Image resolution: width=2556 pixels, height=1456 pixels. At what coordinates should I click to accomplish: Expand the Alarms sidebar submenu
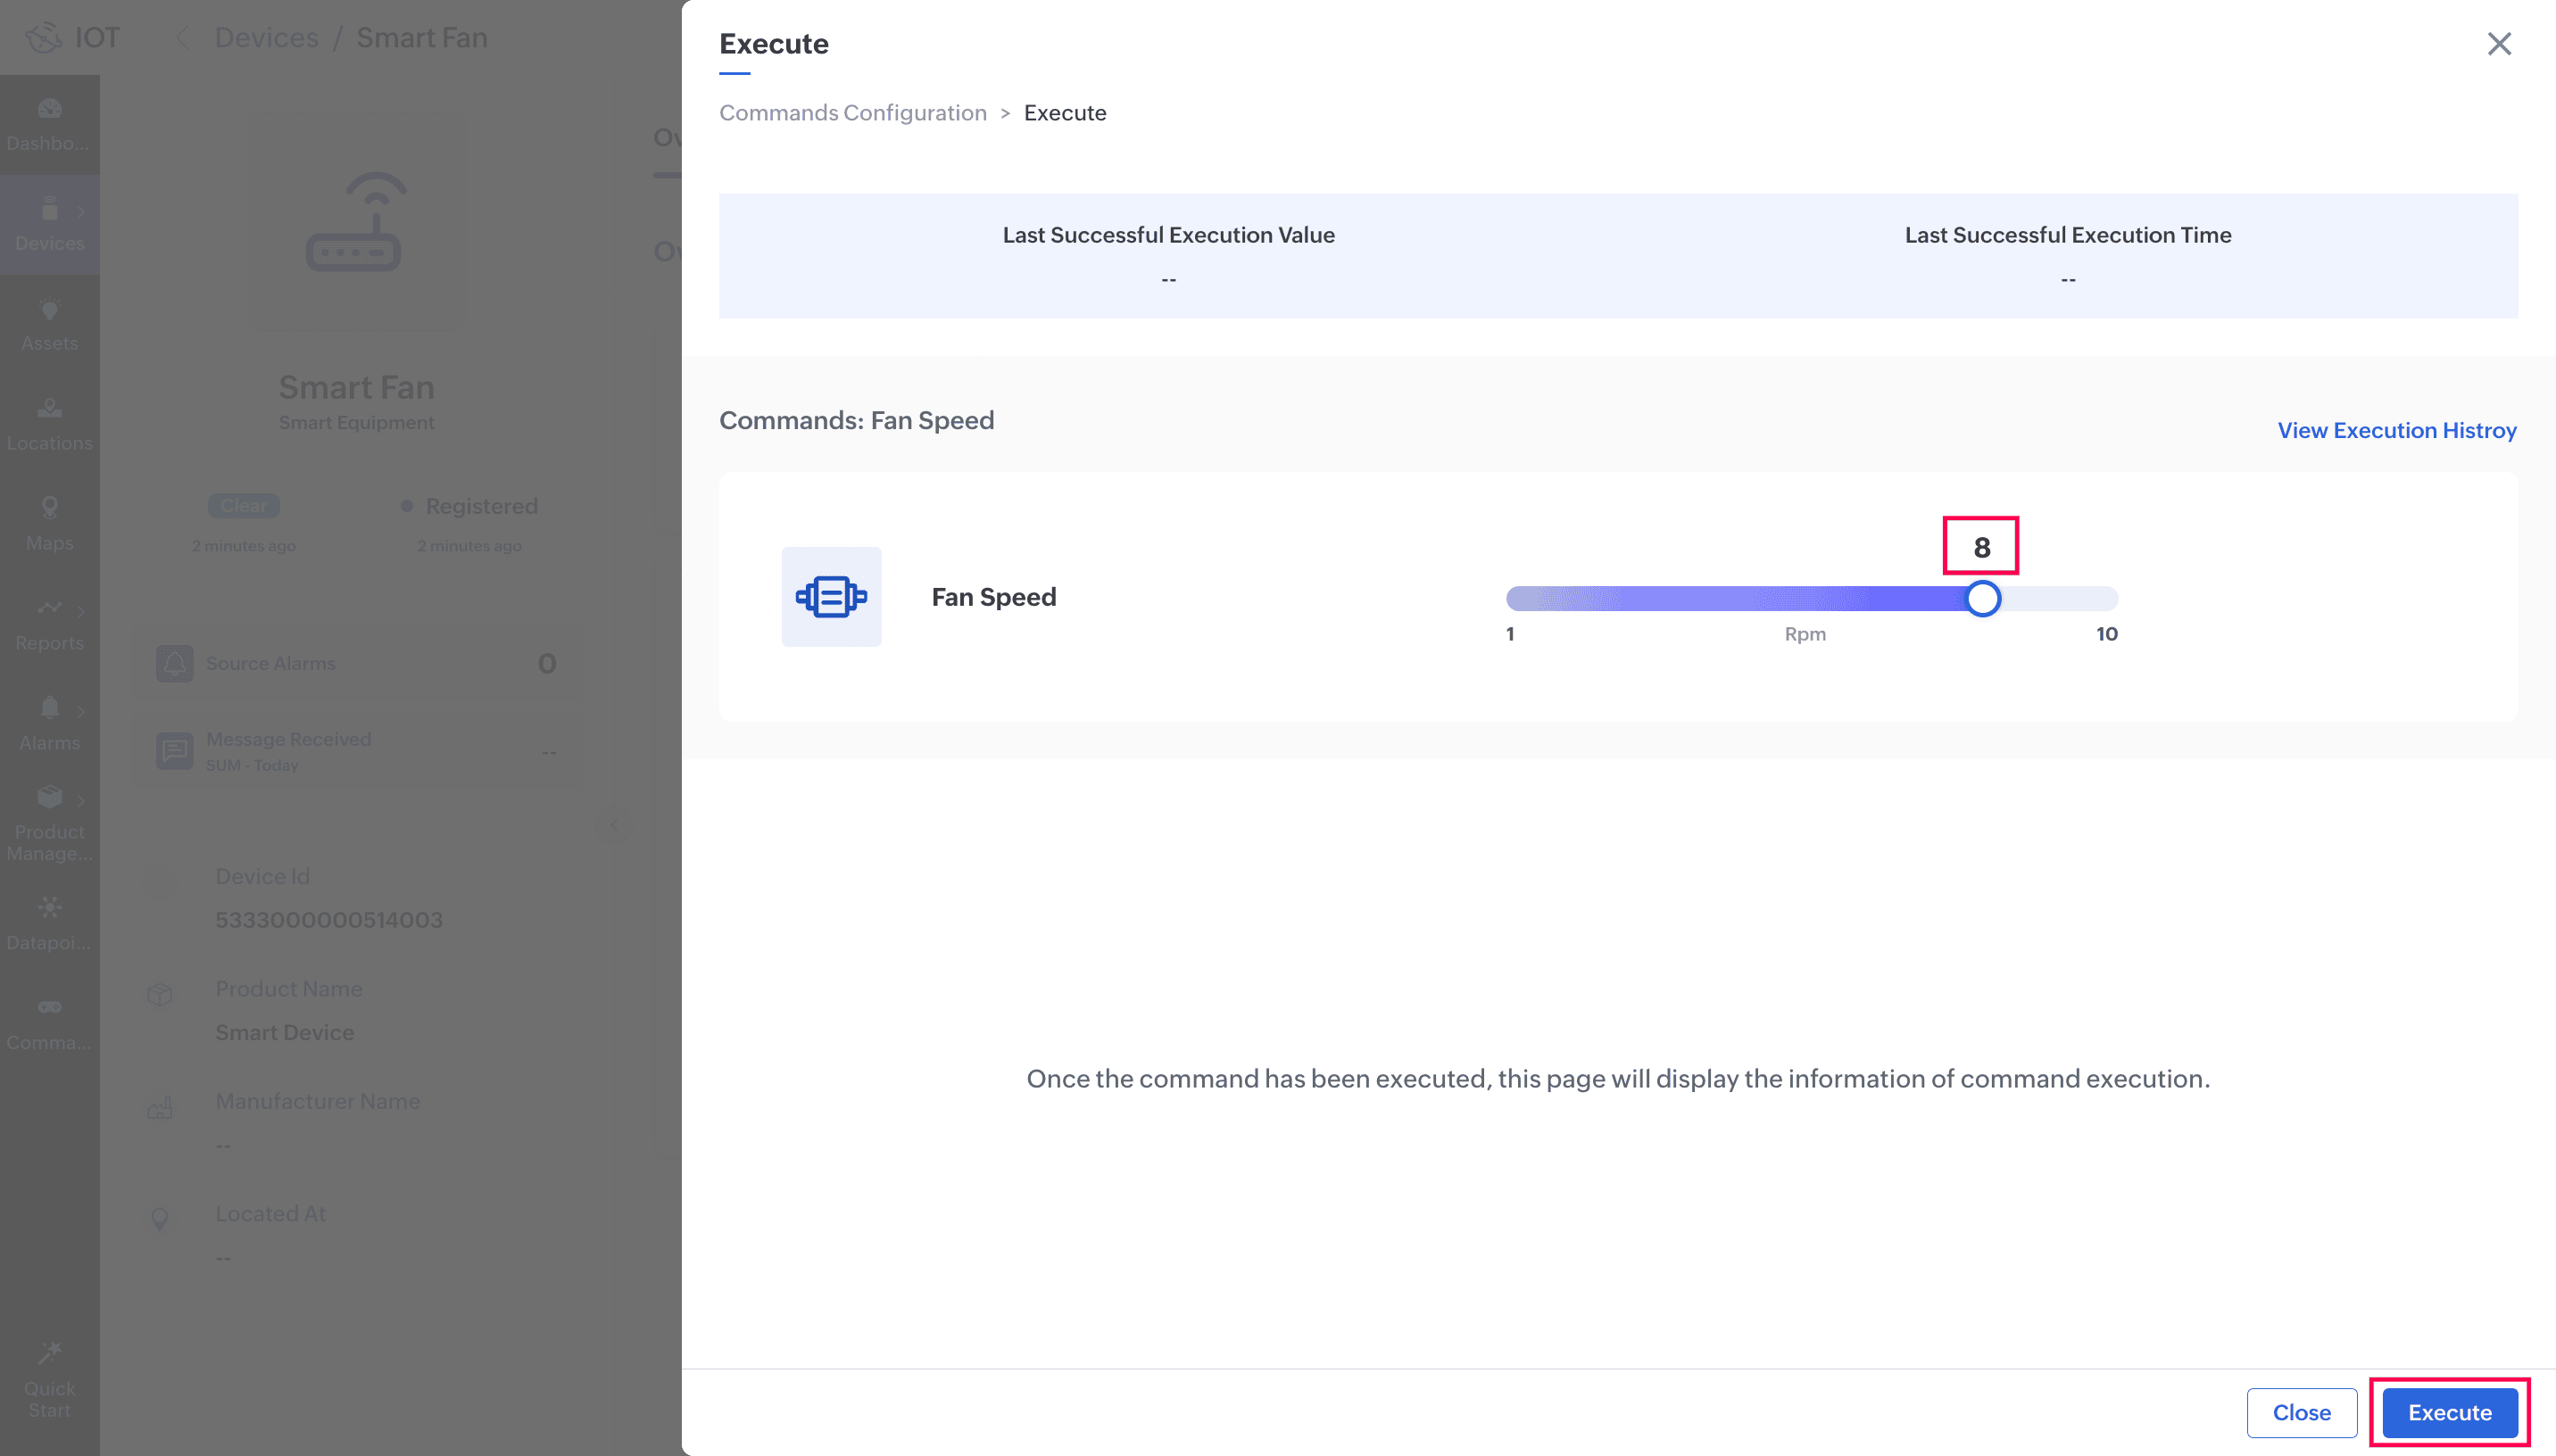(x=81, y=710)
